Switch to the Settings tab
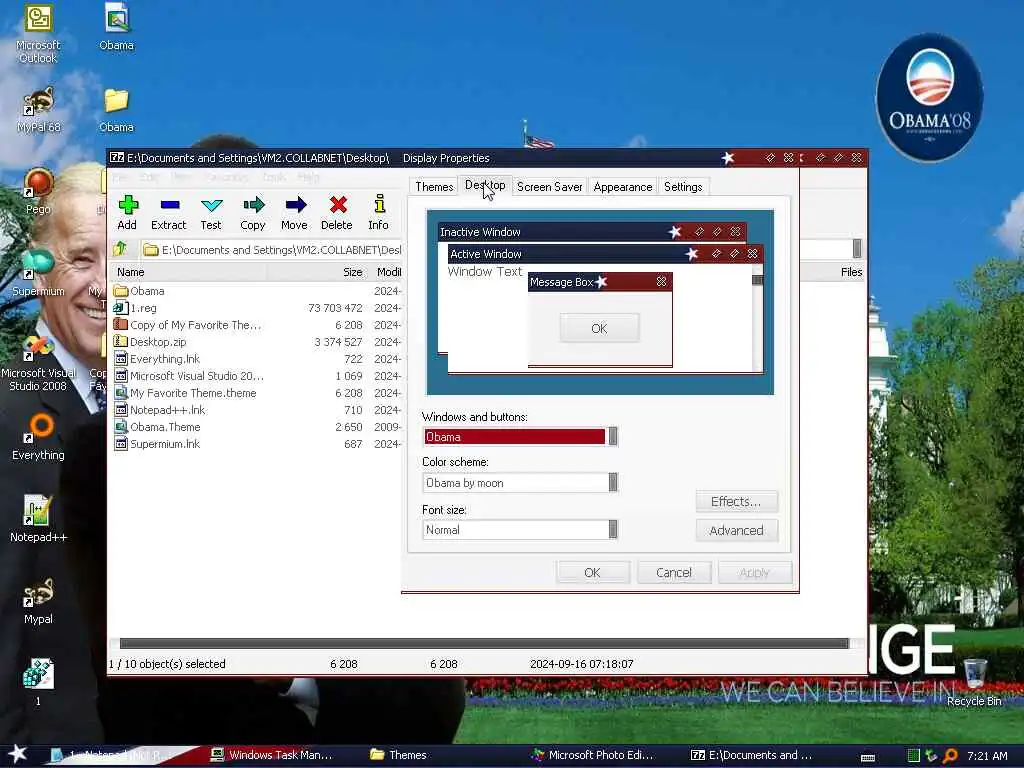 point(683,187)
